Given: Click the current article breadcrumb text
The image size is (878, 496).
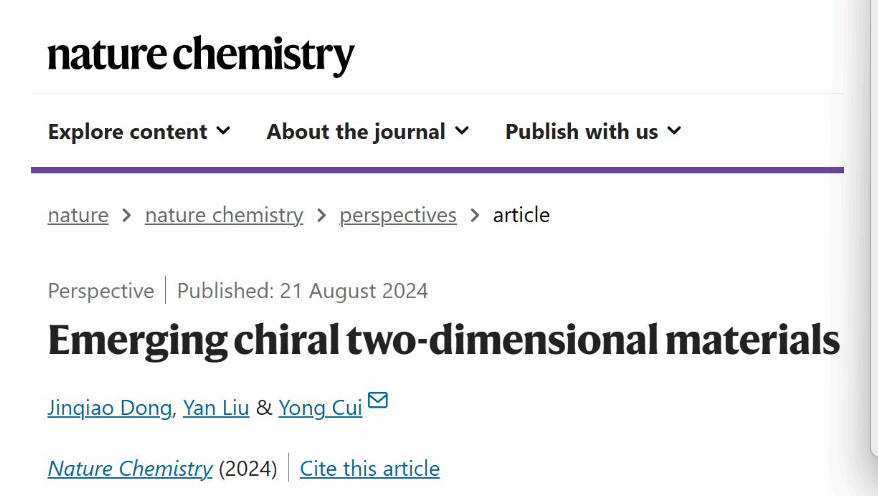Looking at the screenshot, I should [x=521, y=215].
